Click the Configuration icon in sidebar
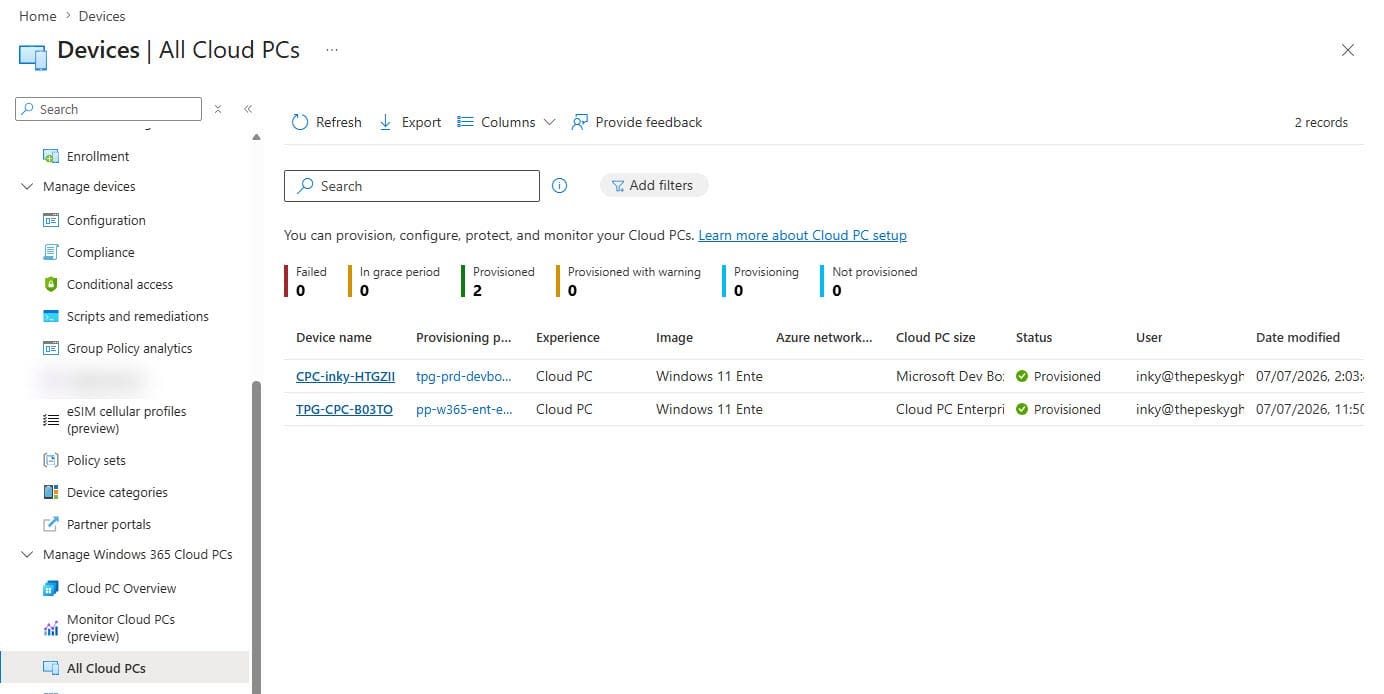The width and height of the screenshot is (1384, 694). pyautogui.click(x=51, y=220)
